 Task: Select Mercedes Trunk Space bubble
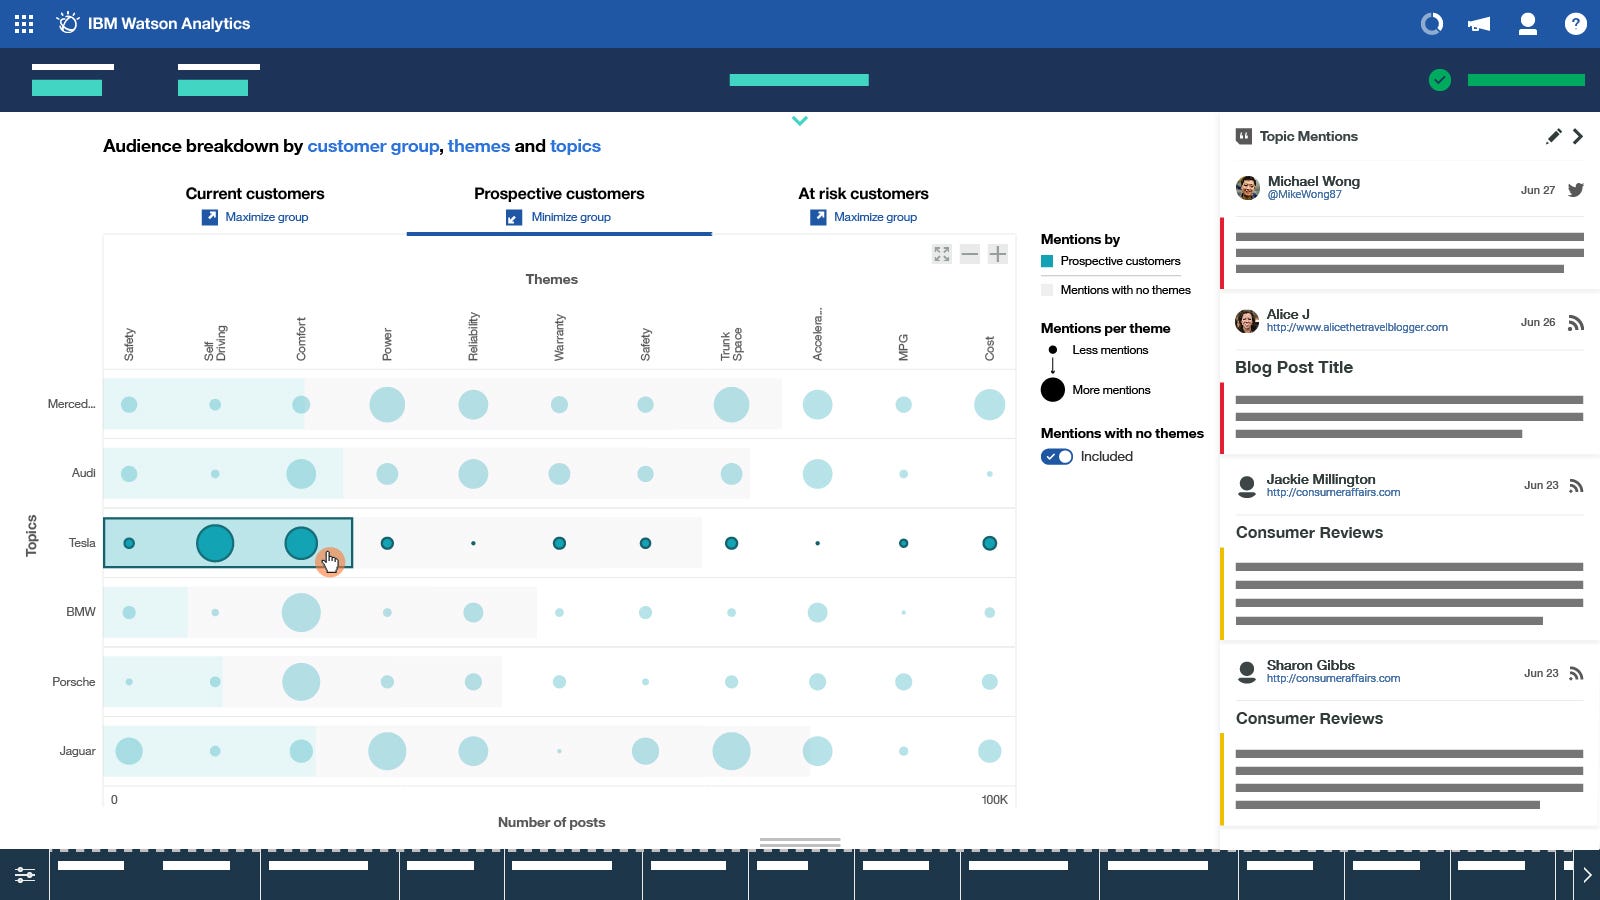point(731,405)
